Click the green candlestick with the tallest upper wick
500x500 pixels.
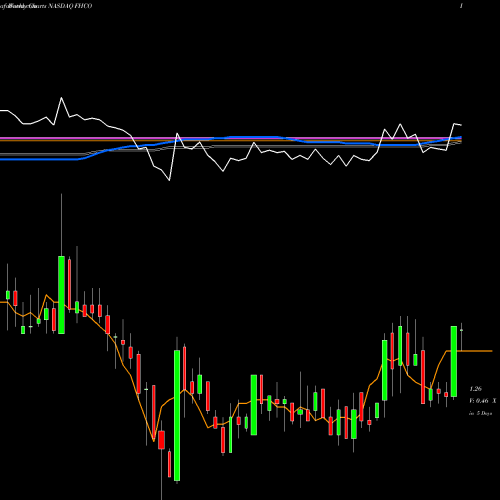pyautogui.click(x=61, y=295)
